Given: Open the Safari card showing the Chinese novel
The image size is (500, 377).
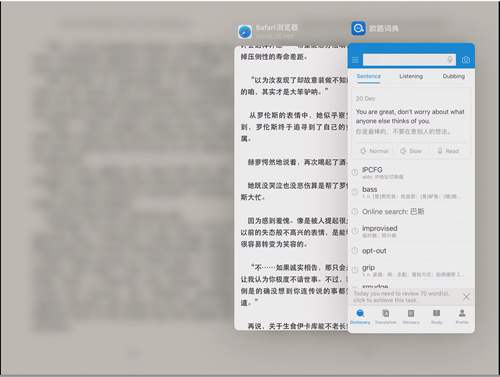Looking at the screenshot, I should (291, 188).
